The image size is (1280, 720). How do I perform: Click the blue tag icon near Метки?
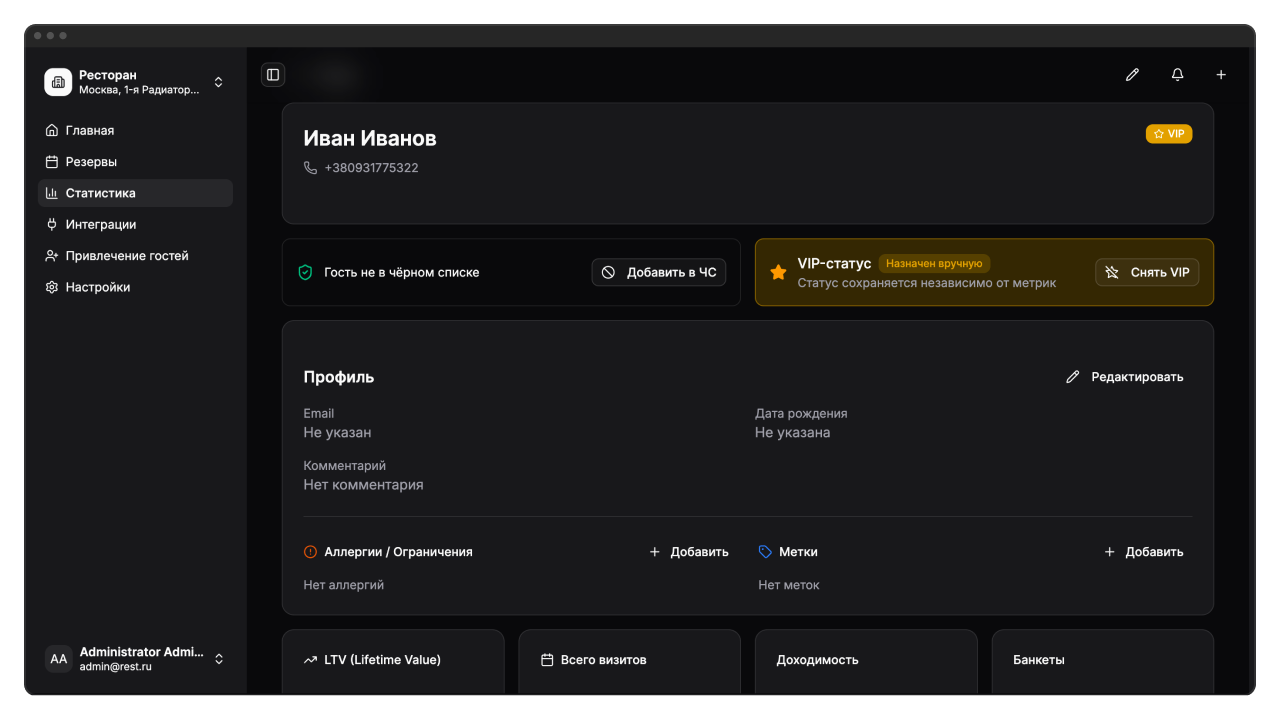765,552
